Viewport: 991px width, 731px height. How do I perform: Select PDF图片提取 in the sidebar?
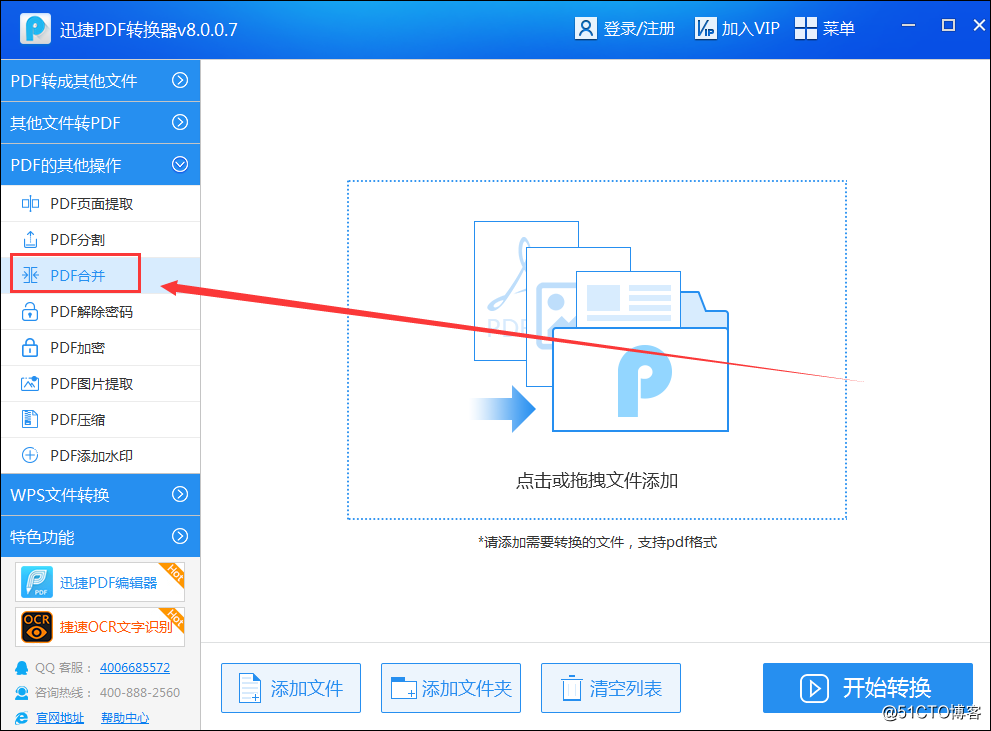(100, 384)
